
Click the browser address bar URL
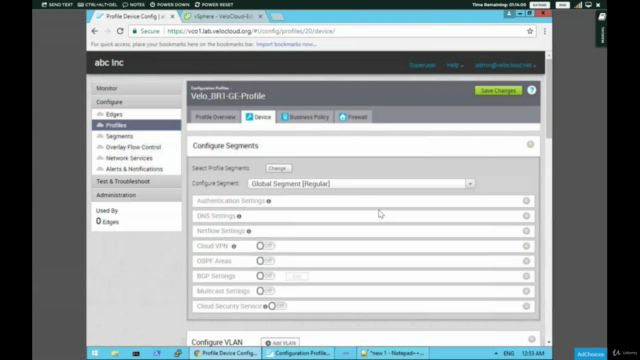pyautogui.click(x=251, y=31)
